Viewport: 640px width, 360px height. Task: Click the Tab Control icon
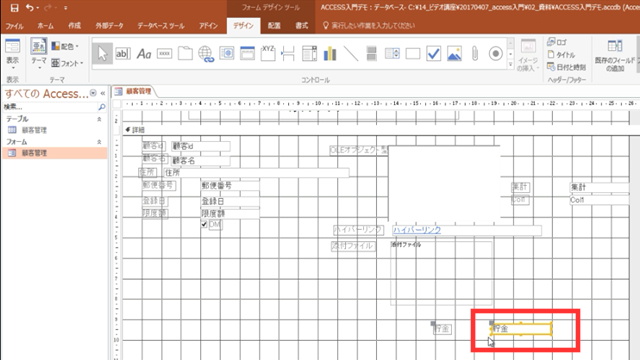coord(185,53)
